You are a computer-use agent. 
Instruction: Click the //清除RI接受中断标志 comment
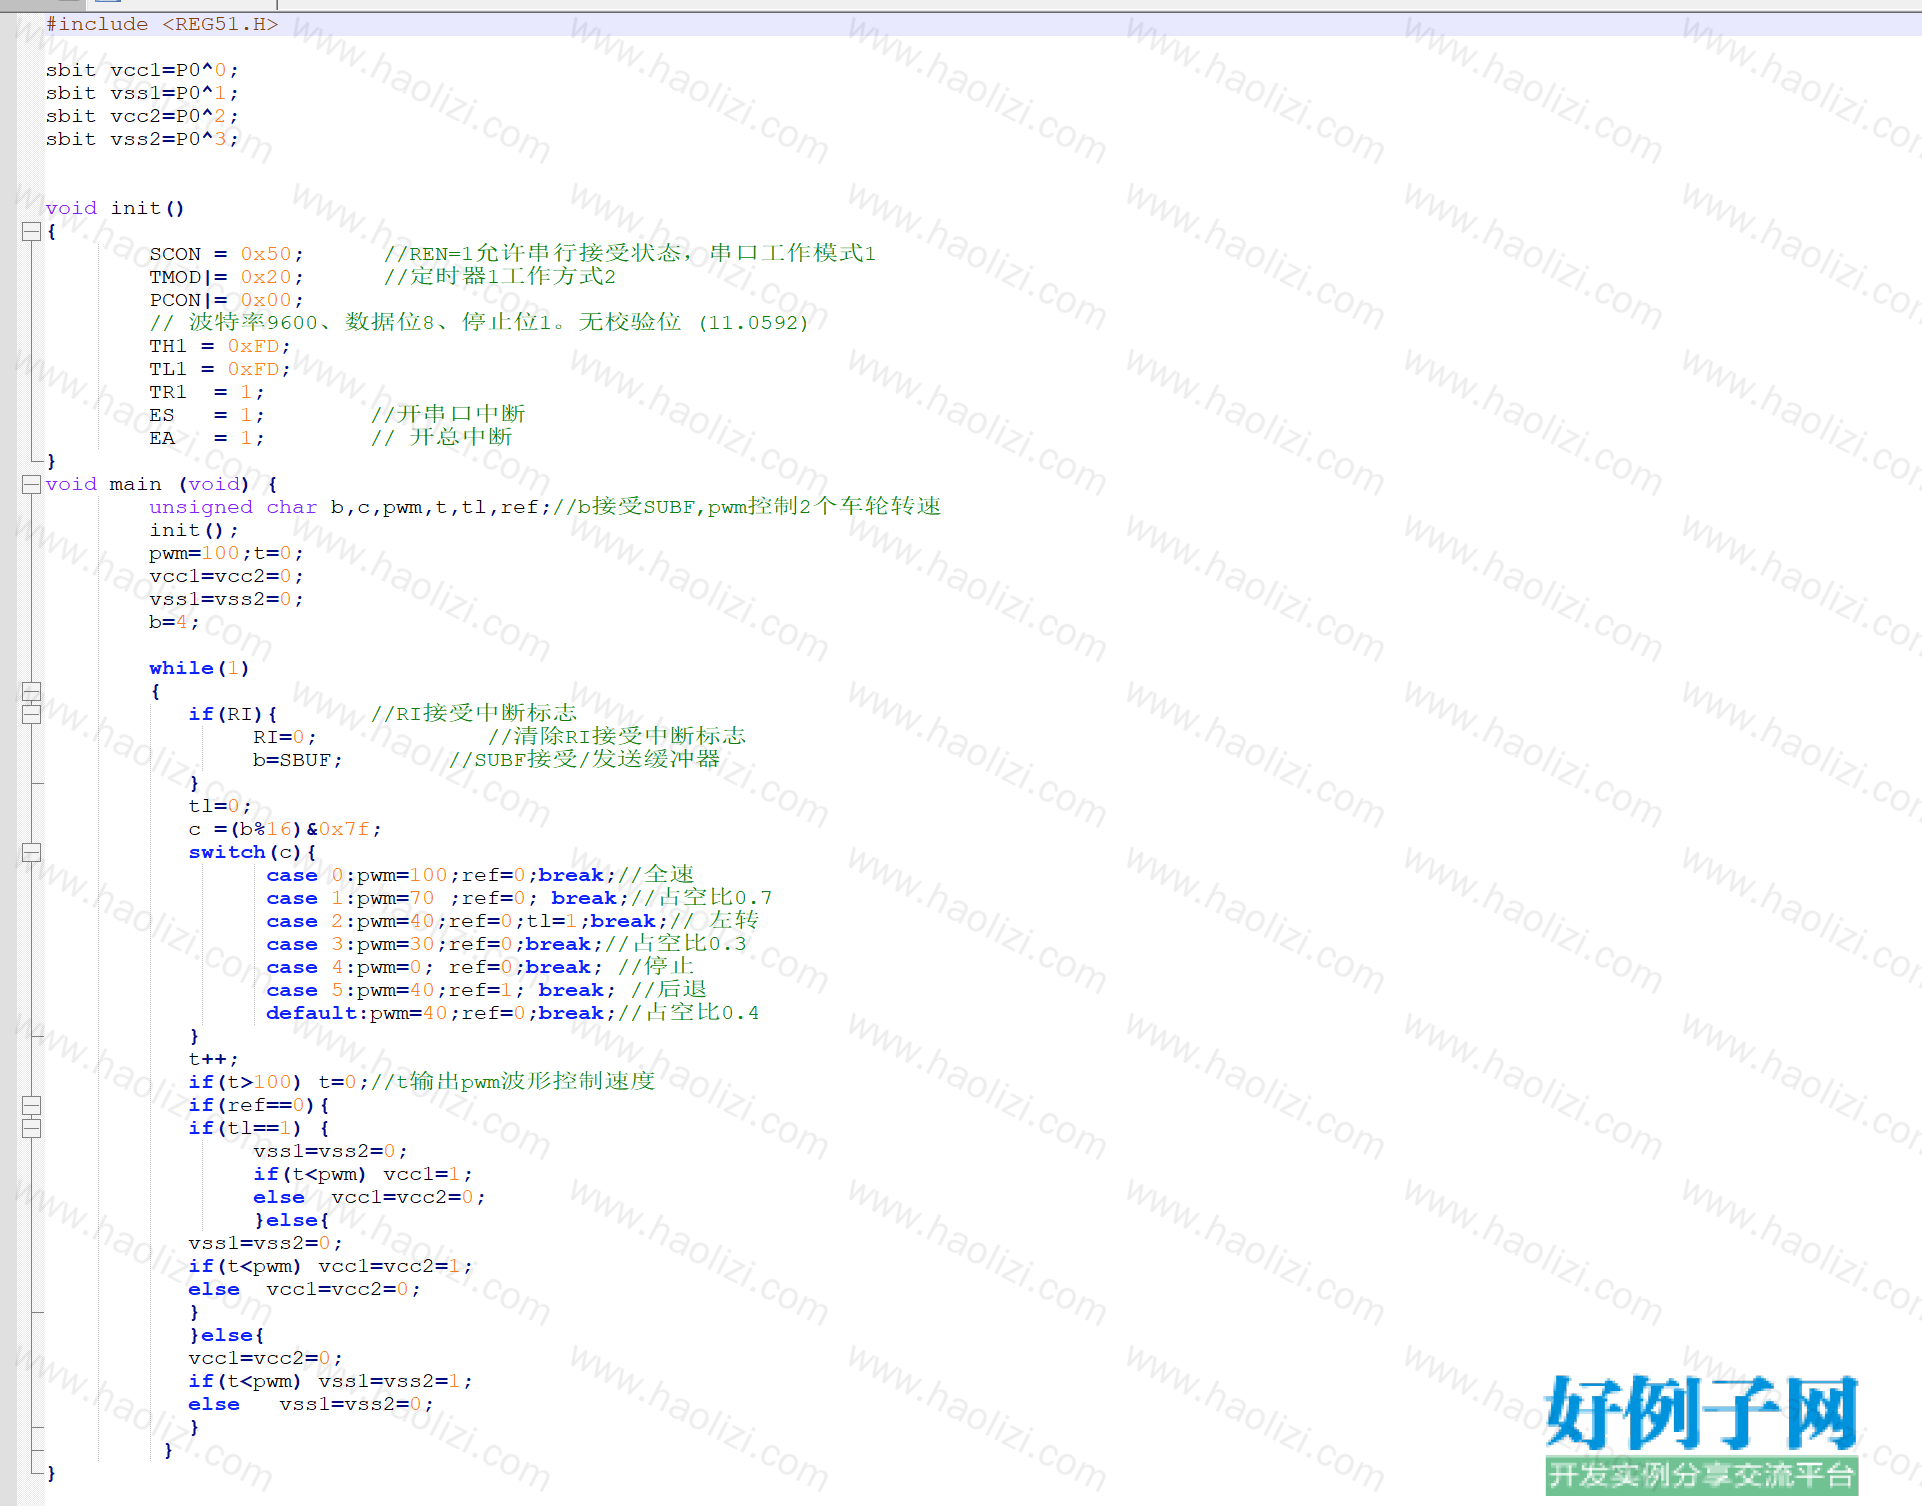tap(617, 736)
